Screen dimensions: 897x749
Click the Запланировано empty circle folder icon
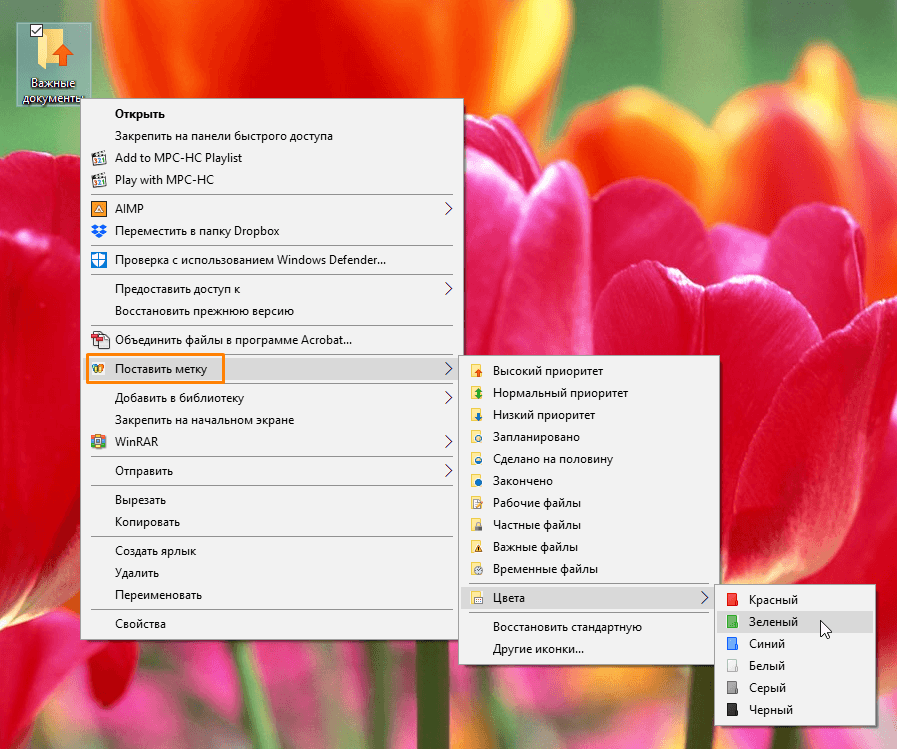(477, 437)
